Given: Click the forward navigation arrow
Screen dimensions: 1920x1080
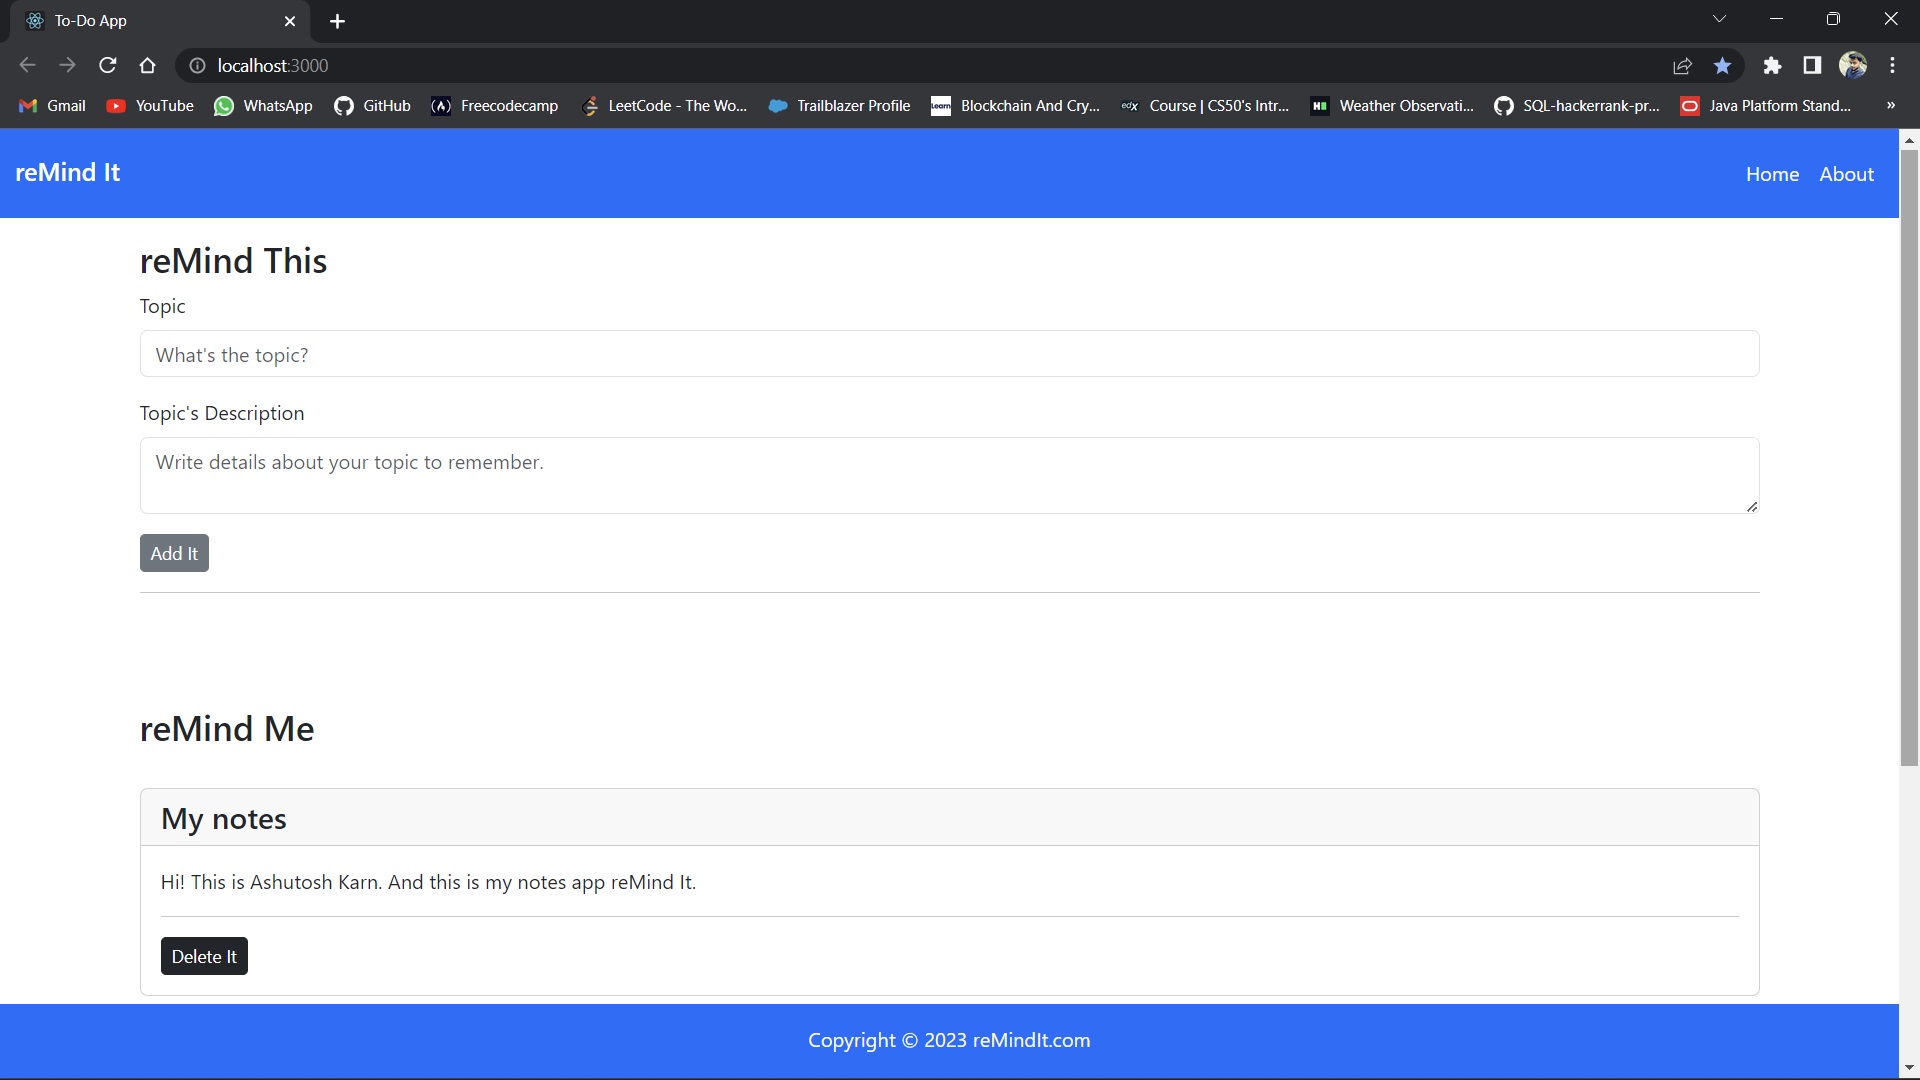Looking at the screenshot, I should pyautogui.click(x=66, y=65).
